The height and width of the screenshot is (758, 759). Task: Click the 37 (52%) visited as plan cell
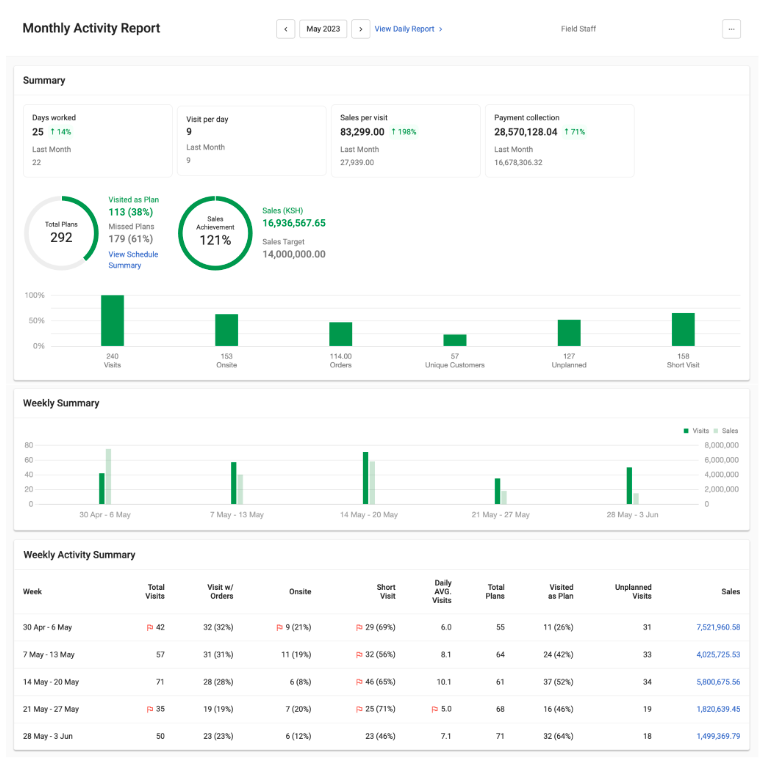coord(558,682)
